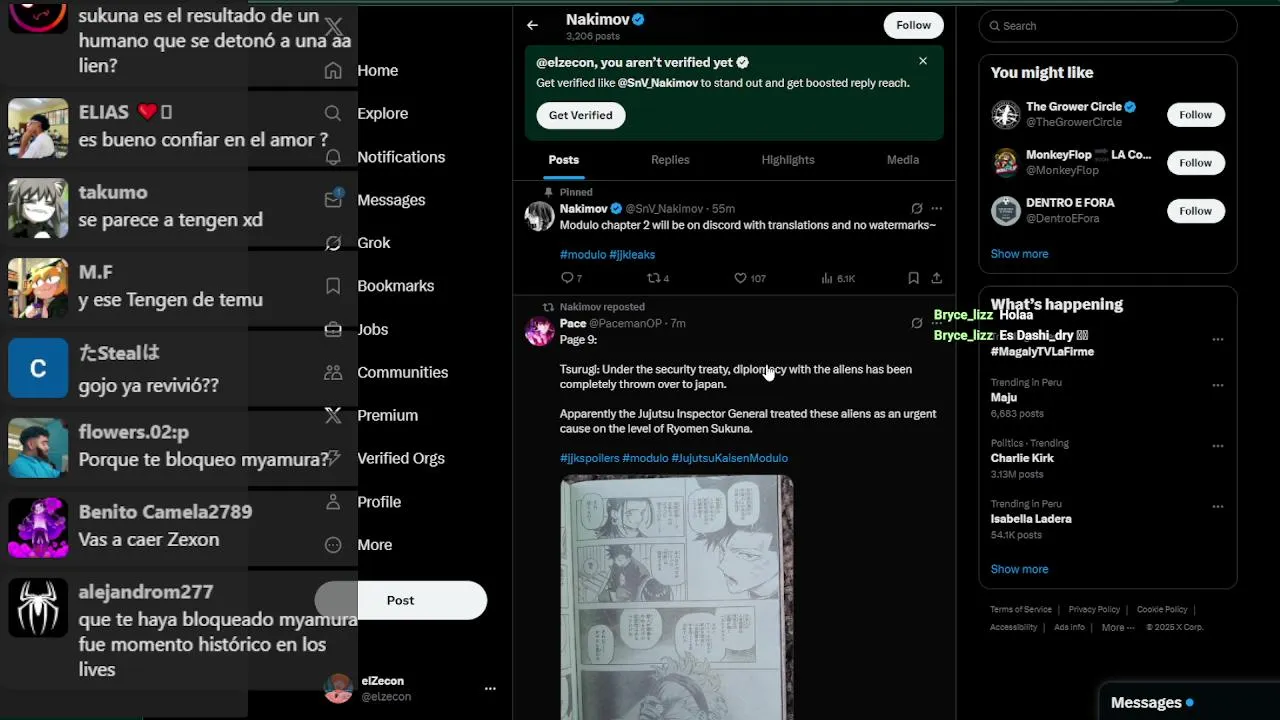Open Messages drawer at bottom

(1188, 702)
